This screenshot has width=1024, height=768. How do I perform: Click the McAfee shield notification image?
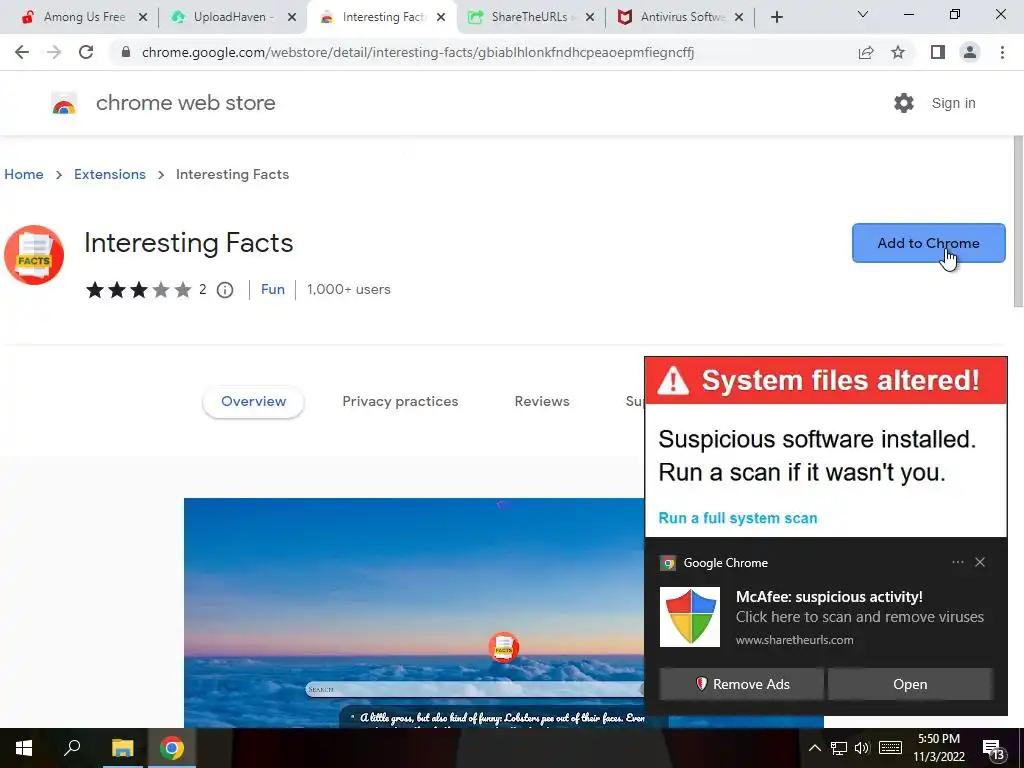pyautogui.click(x=690, y=617)
